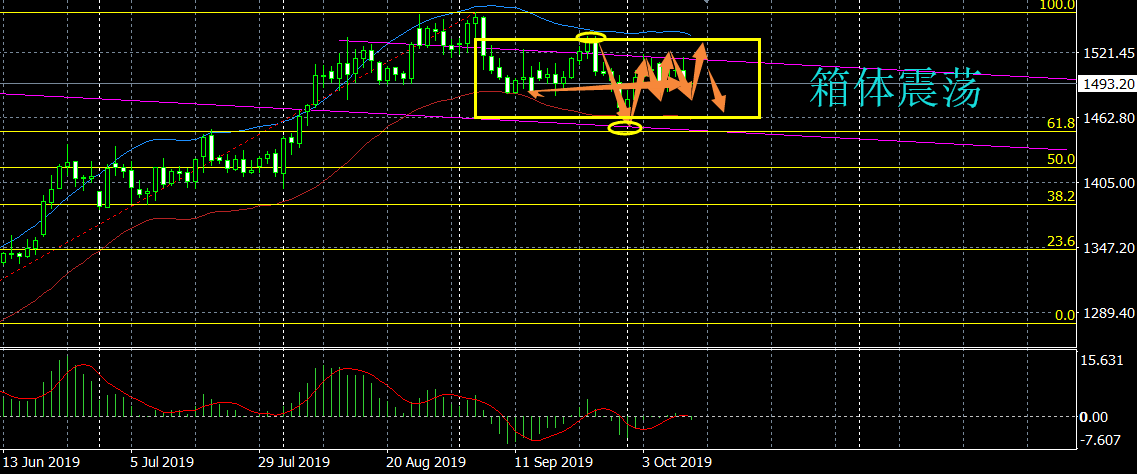Click the 13 Jun 2019 date label
Viewport: 1137px width, 474px height.
click(x=41, y=462)
